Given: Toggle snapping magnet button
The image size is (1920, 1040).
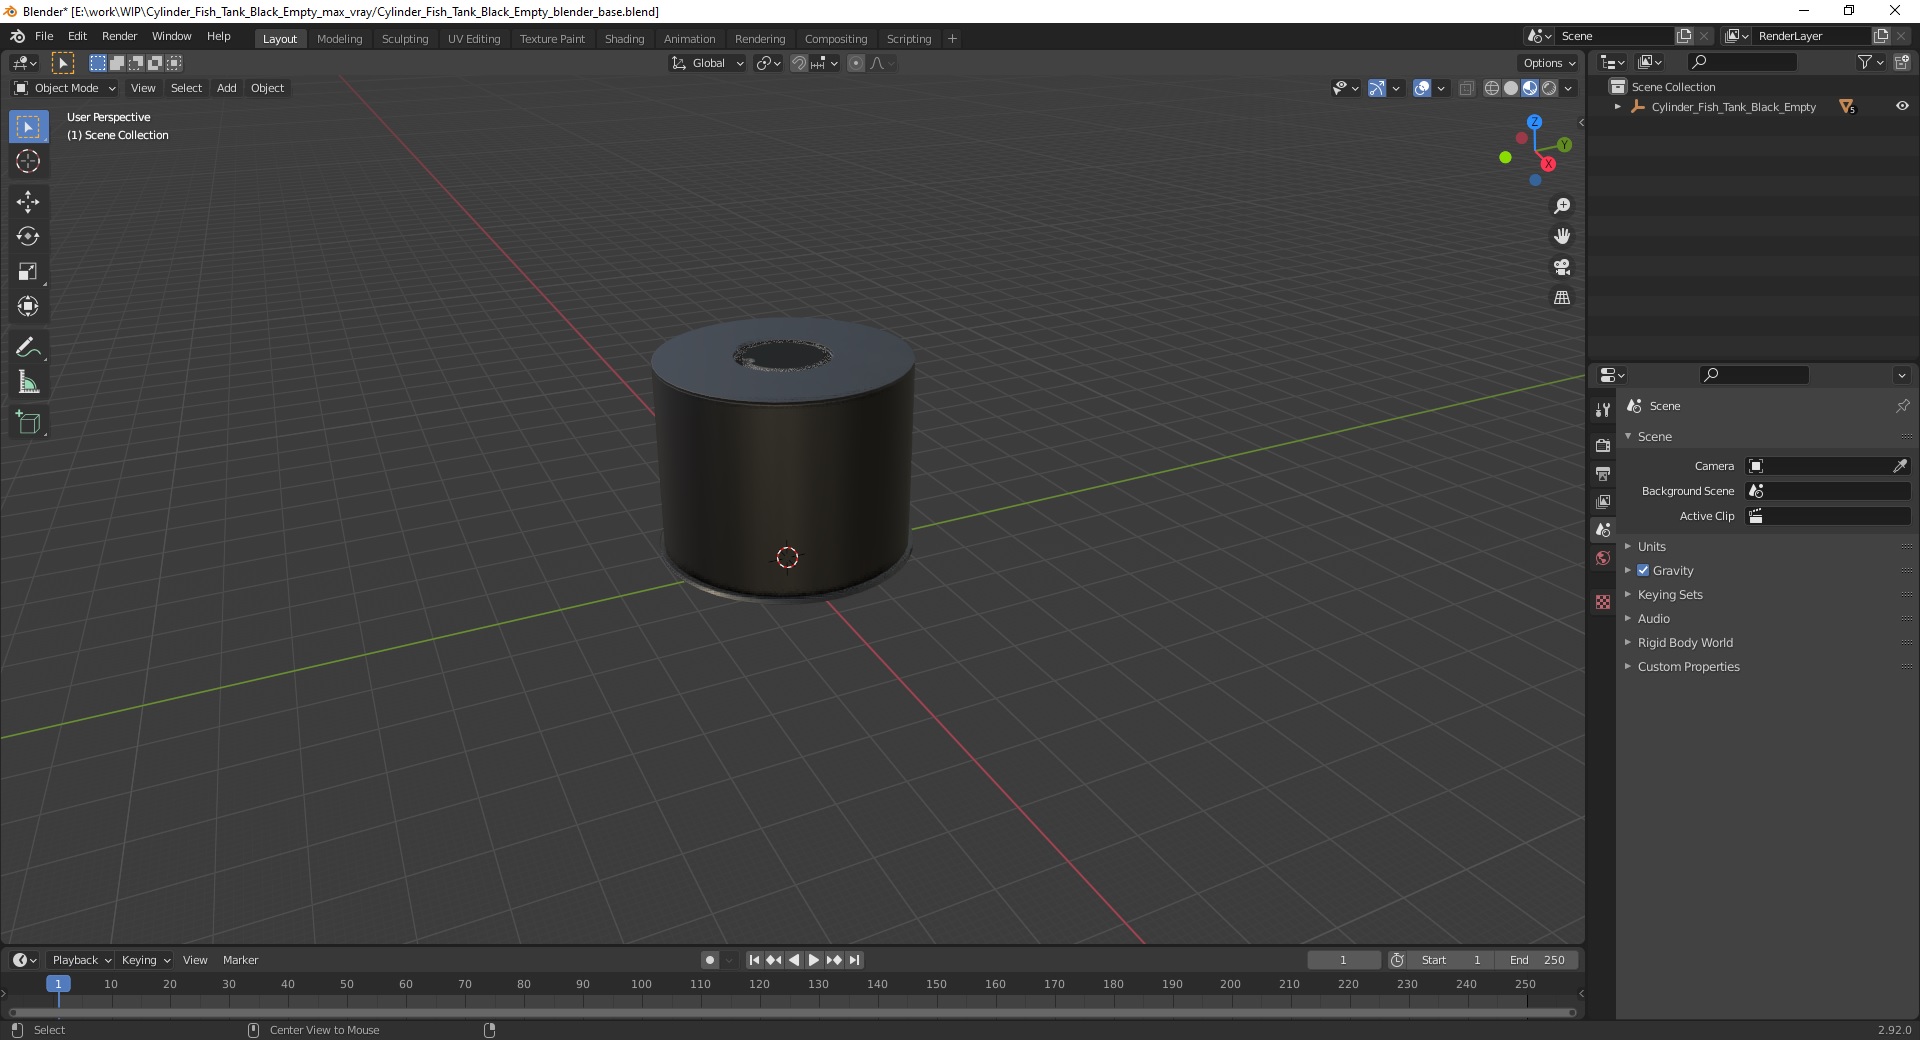Looking at the screenshot, I should (x=798, y=63).
